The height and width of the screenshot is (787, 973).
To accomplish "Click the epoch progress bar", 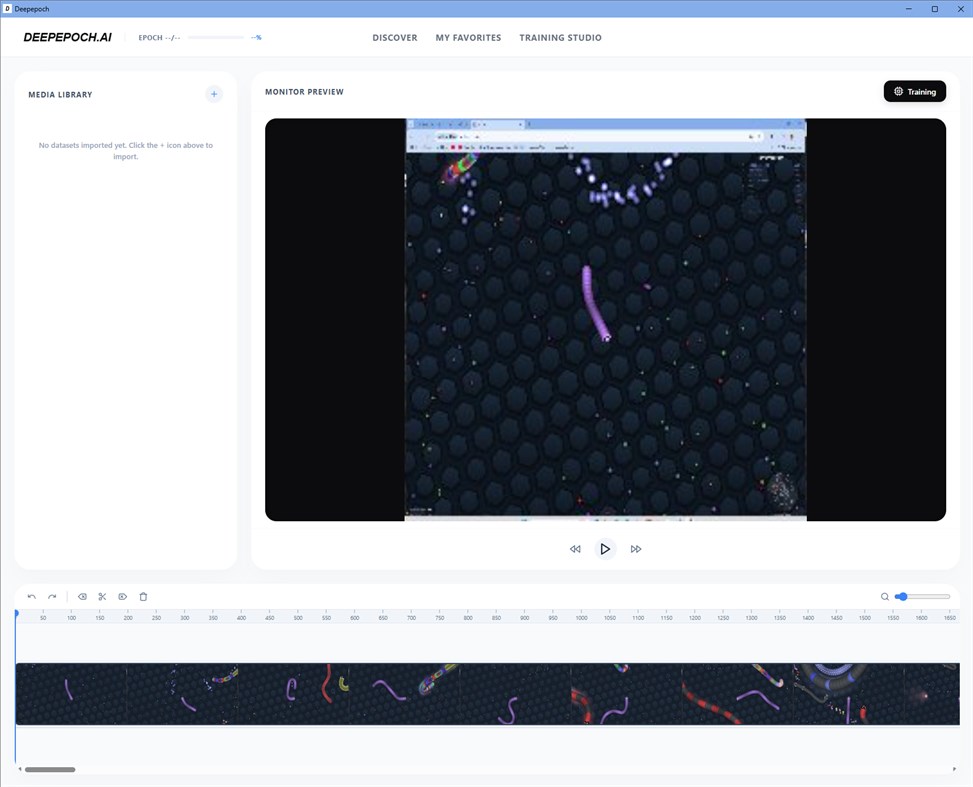I will pyautogui.click(x=216, y=37).
